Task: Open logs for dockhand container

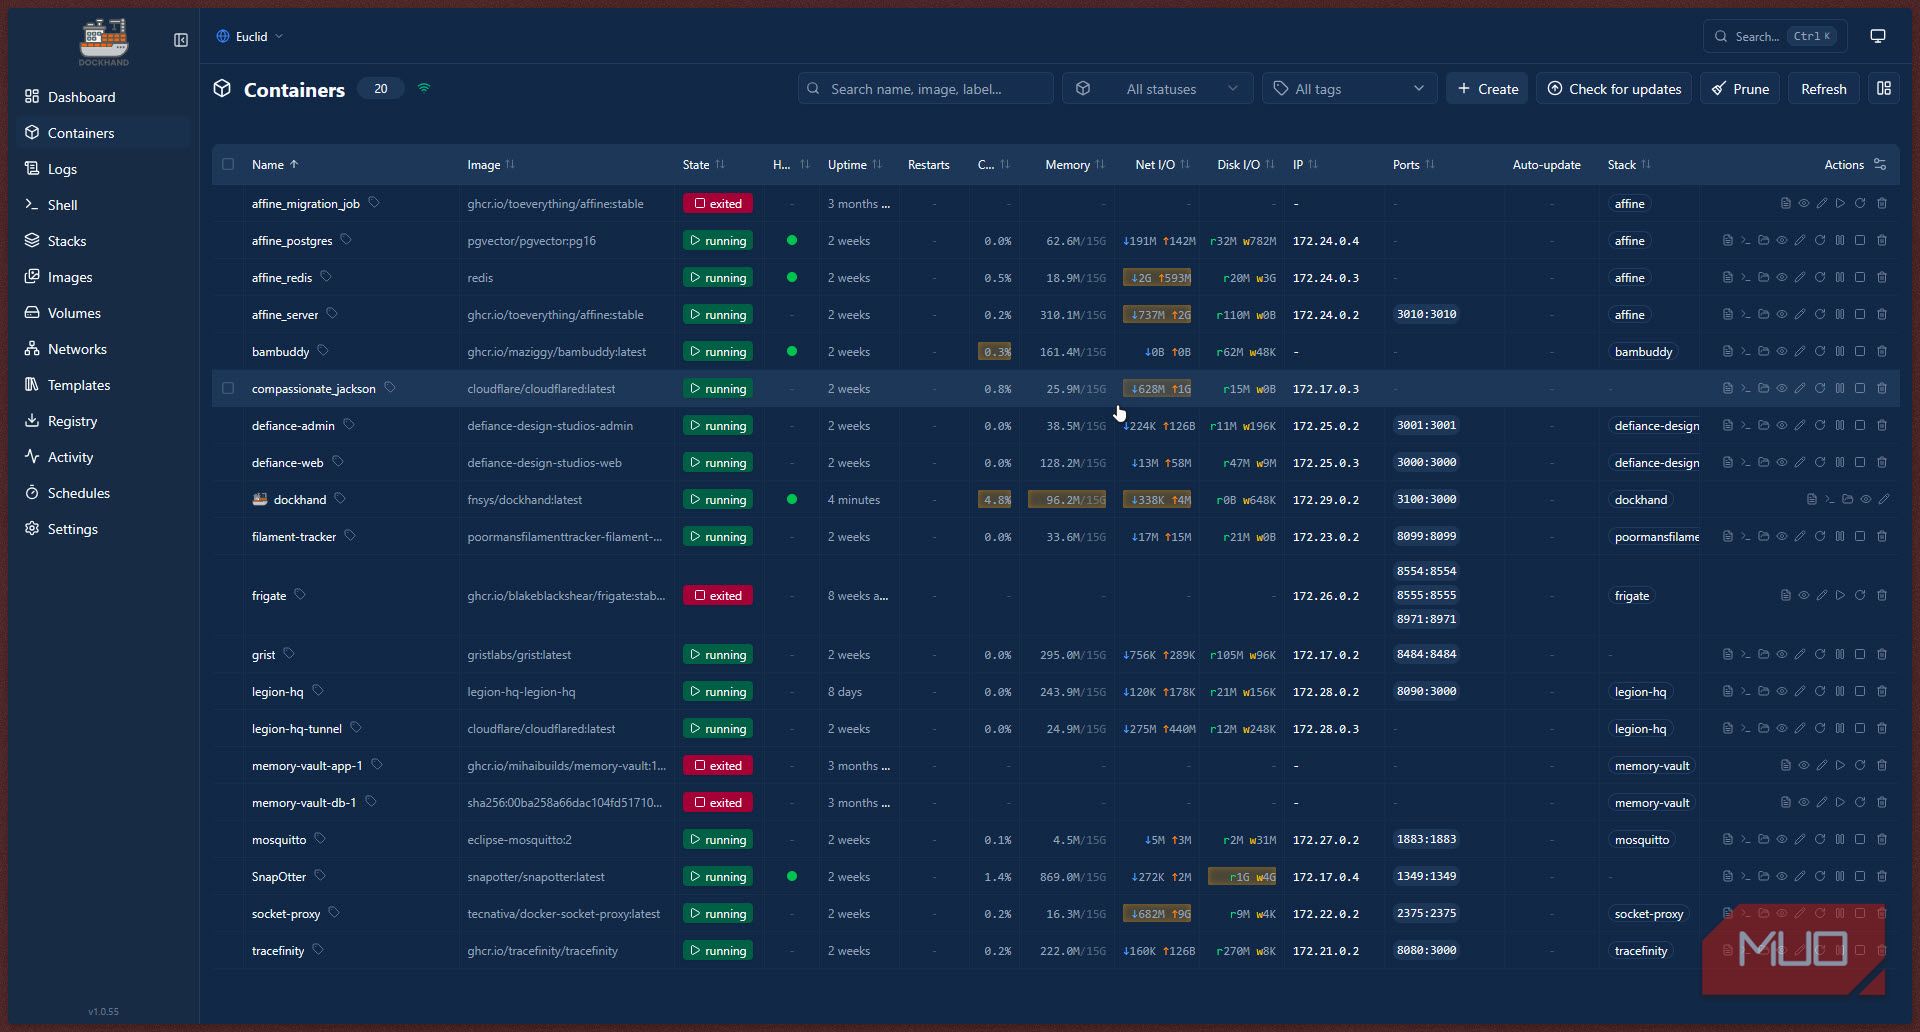Action: (x=1811, y=499)
